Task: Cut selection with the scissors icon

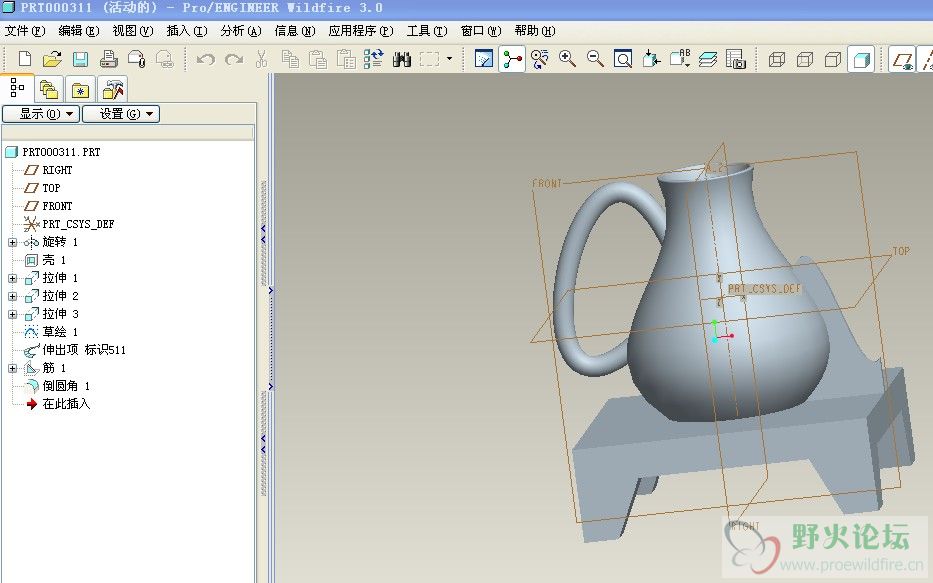Action: (261, 59)
